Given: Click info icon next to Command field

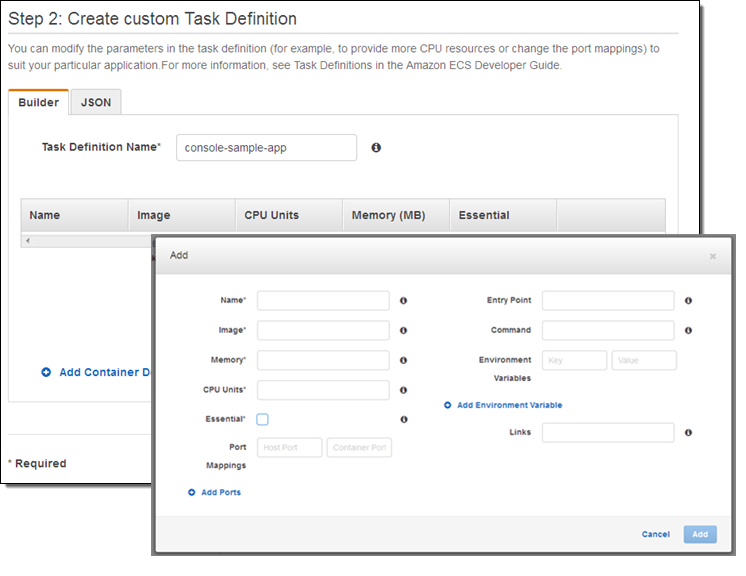Looking at the screenshot, I should (689, 330).
